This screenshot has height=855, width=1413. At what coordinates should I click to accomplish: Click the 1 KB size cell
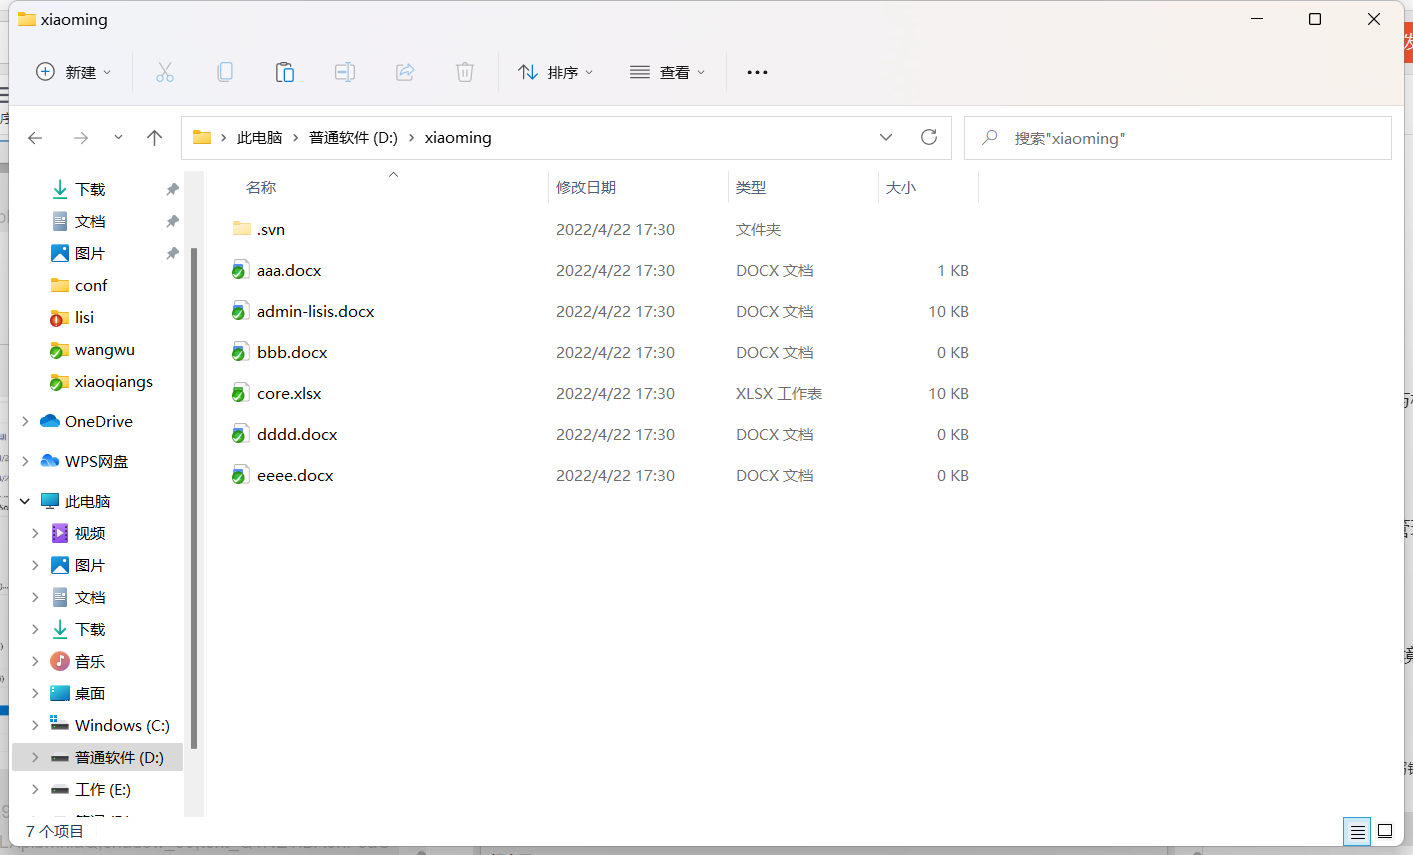953,270
